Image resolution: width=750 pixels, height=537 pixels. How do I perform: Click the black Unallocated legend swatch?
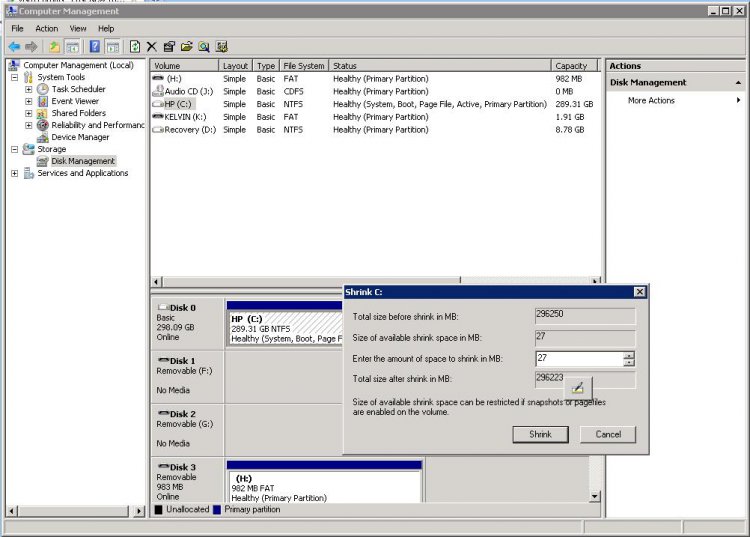[158, 510]
